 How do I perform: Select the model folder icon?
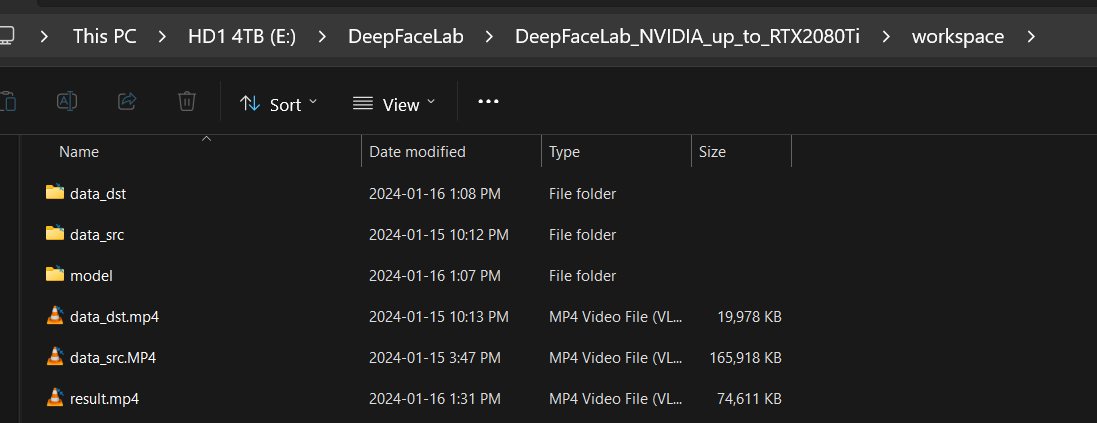click(x=55, y=275)
